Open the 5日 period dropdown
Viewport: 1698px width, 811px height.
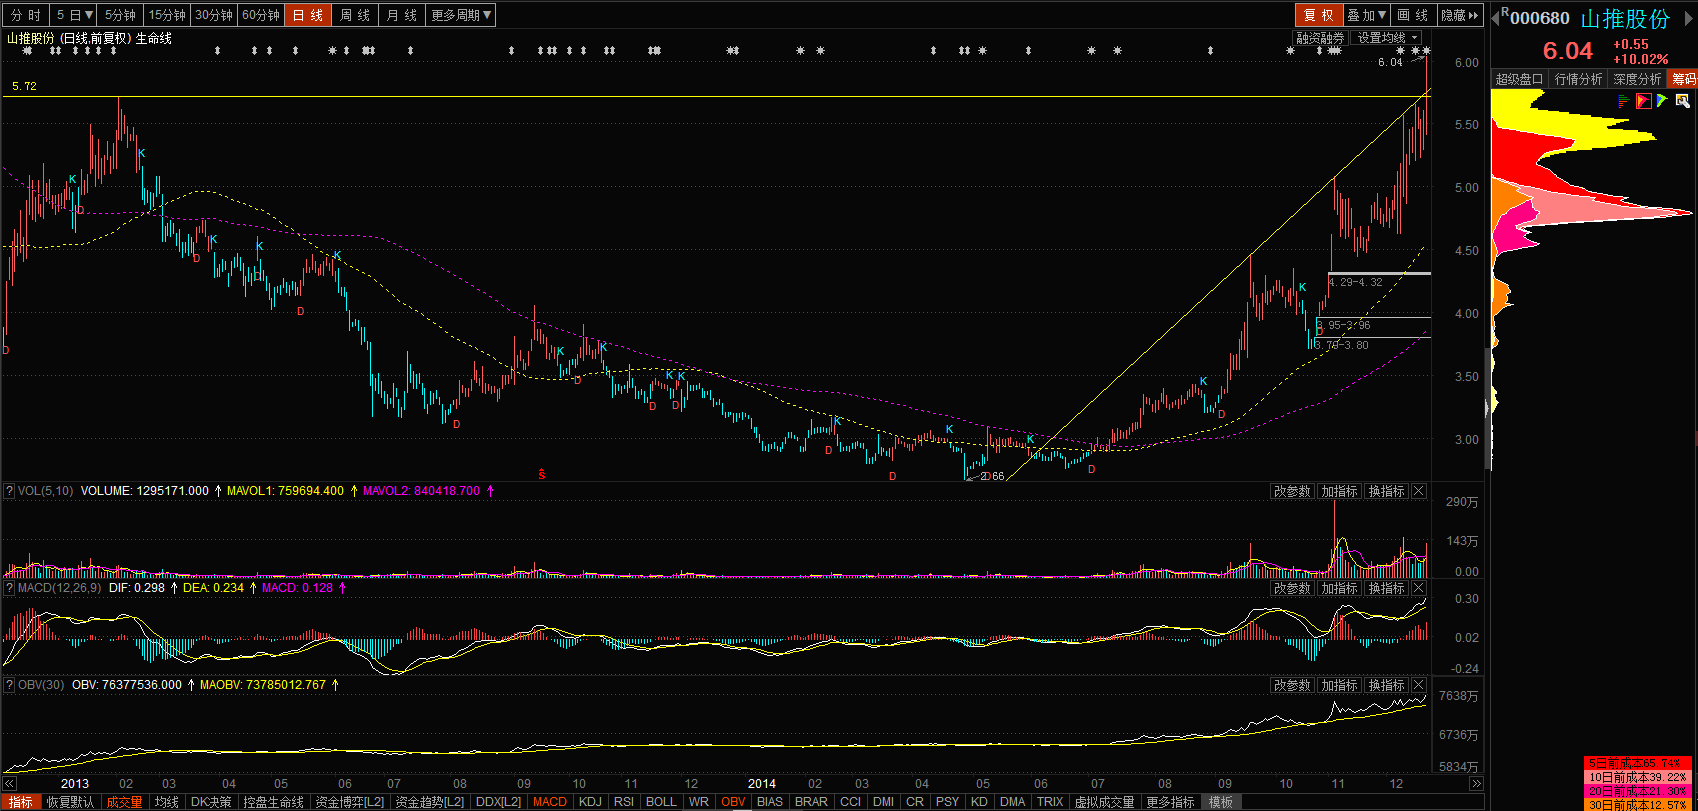click(74, 15)
